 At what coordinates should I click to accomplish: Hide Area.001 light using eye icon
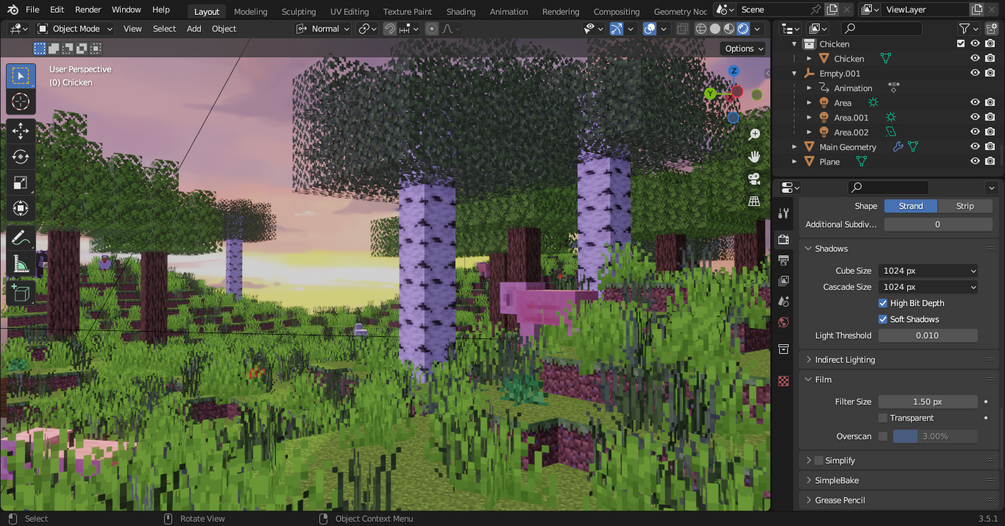975,117
